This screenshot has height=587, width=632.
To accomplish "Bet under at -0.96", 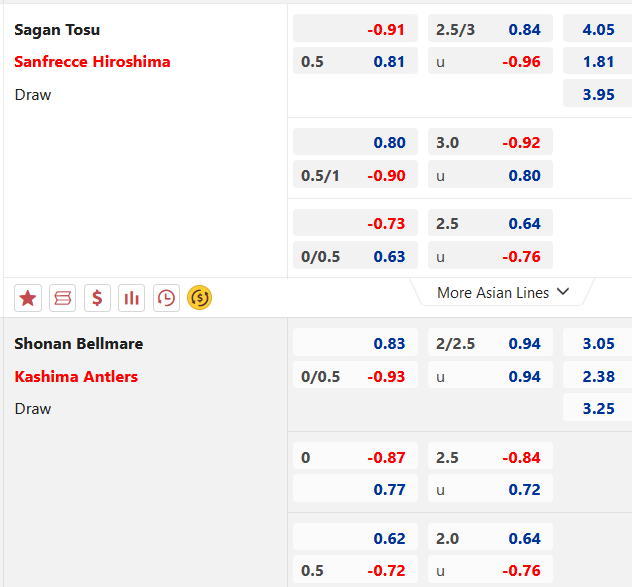I will pos(490,61).
